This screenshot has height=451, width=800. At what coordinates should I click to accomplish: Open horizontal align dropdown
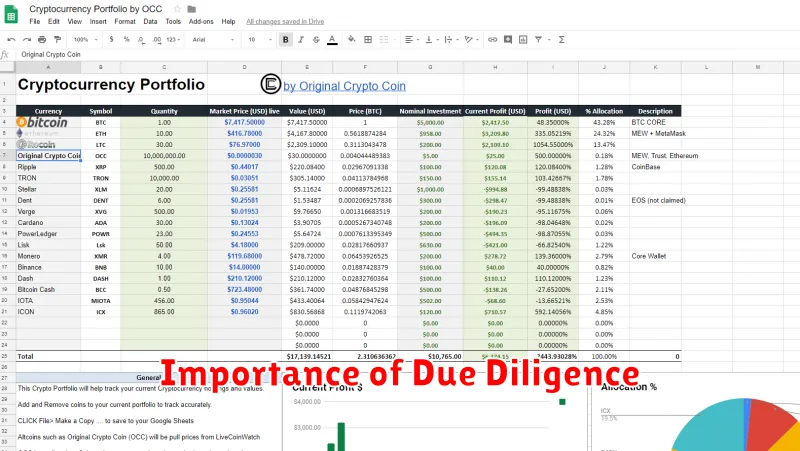[412, 39]
